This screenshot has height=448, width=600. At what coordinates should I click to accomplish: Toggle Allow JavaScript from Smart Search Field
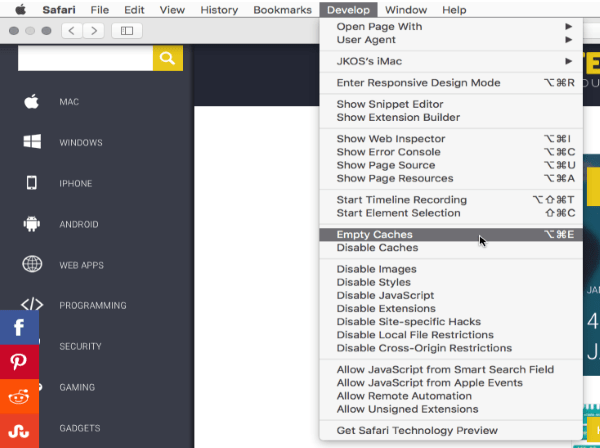(x=451, y=369)
